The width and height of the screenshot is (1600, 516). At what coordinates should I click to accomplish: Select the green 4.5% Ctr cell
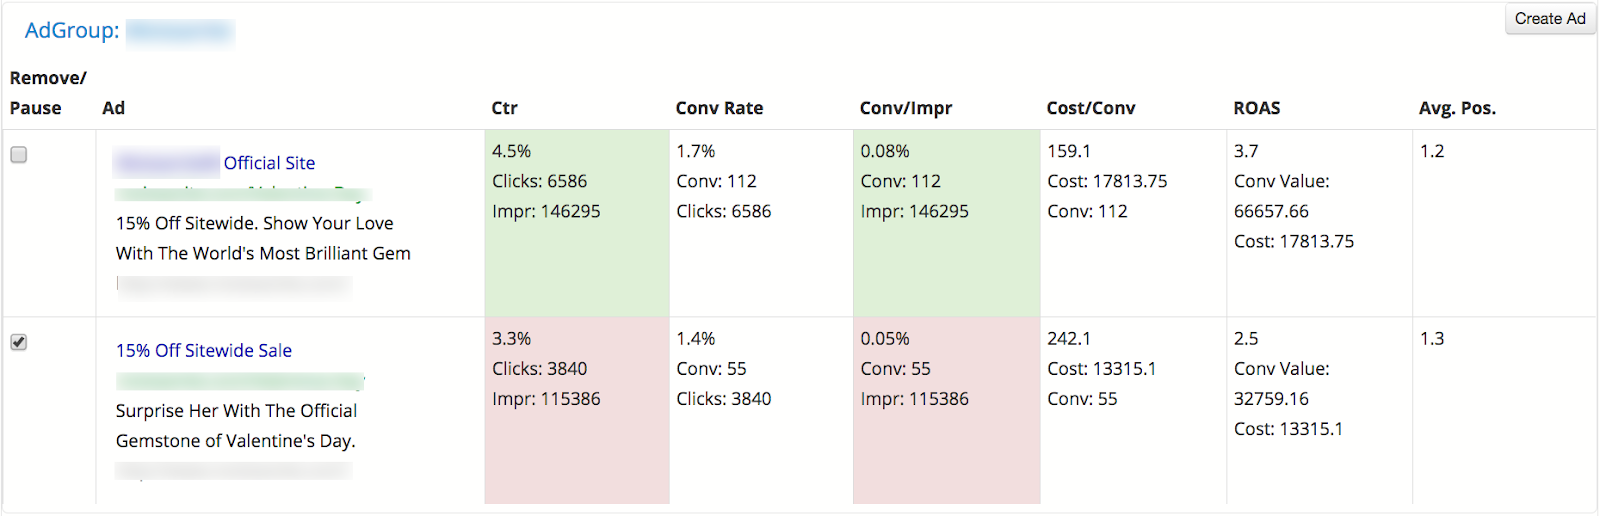coord(577,223)
